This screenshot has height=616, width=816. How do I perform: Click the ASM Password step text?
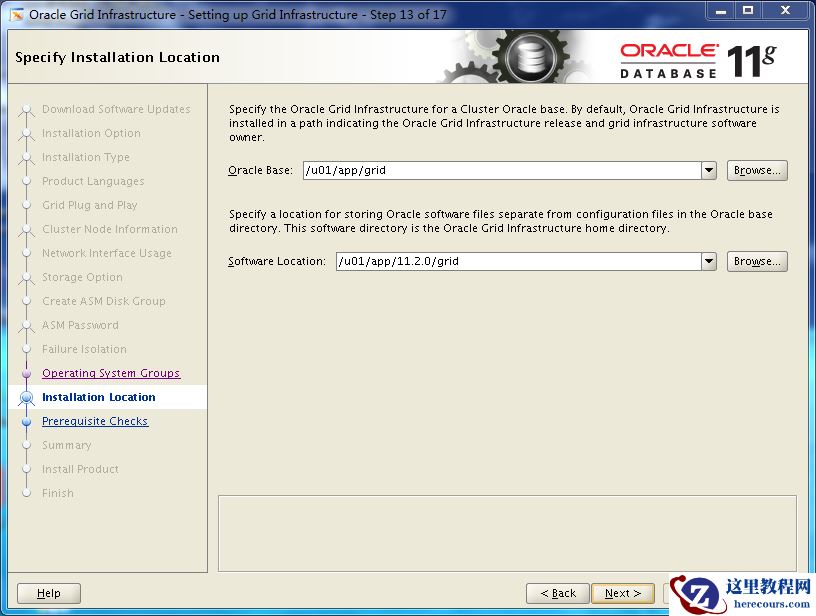click(x=80, y=325)
